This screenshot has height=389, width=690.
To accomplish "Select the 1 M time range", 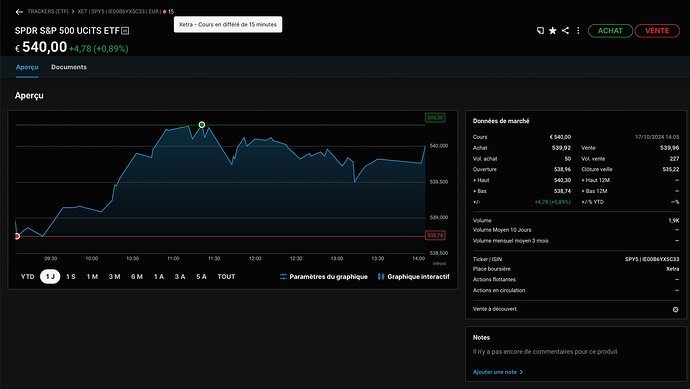I will pos(92,277).
